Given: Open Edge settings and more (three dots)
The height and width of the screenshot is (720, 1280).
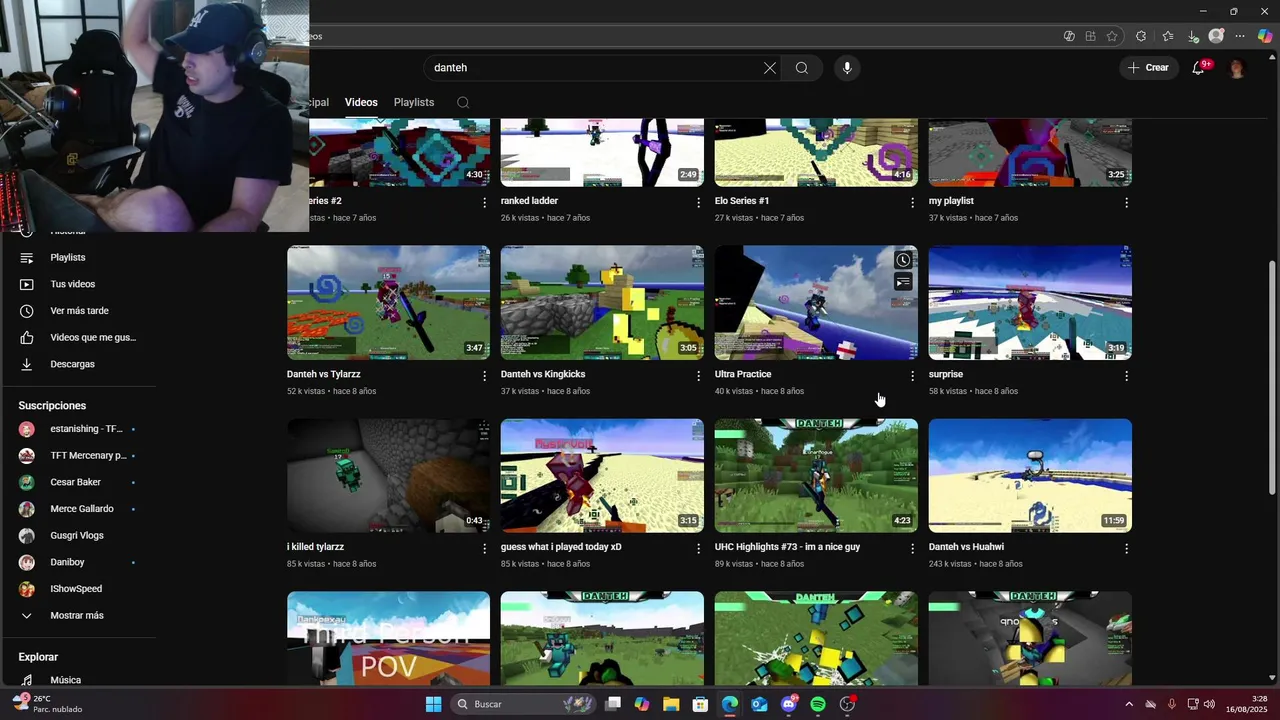Looking at the screenshot, I should click(x=1241, y=36).
